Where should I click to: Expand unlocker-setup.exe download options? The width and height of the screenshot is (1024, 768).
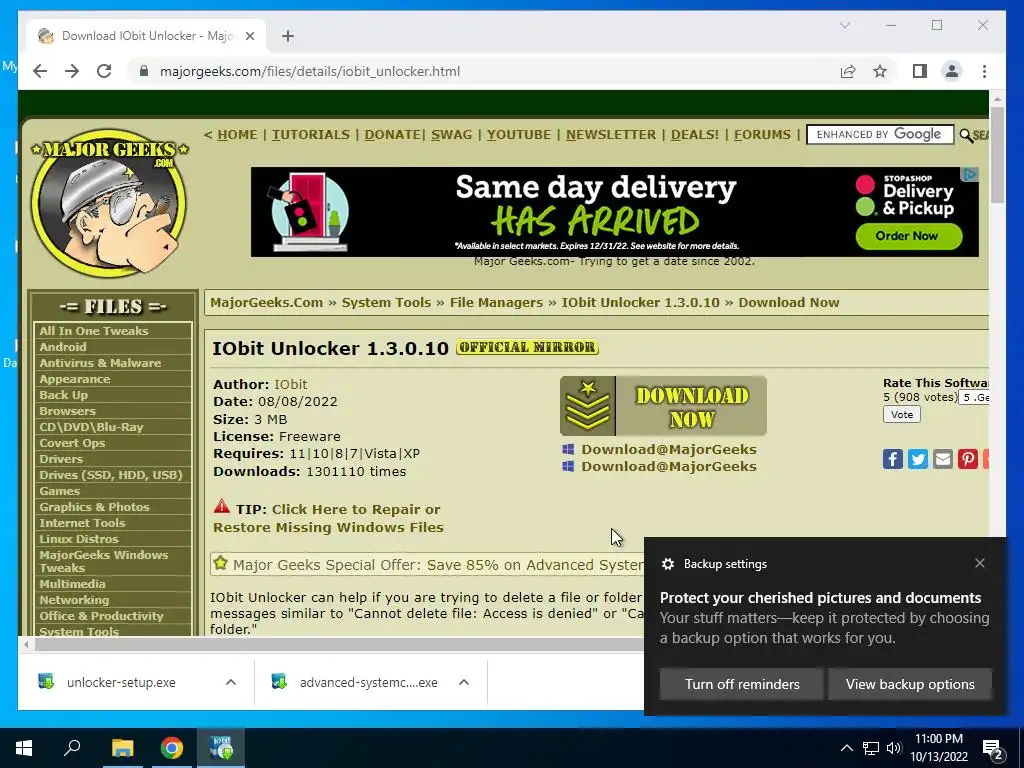(231, 682)
